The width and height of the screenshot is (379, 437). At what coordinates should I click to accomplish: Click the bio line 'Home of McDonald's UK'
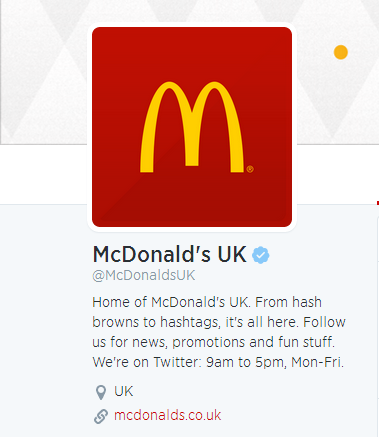170,302
